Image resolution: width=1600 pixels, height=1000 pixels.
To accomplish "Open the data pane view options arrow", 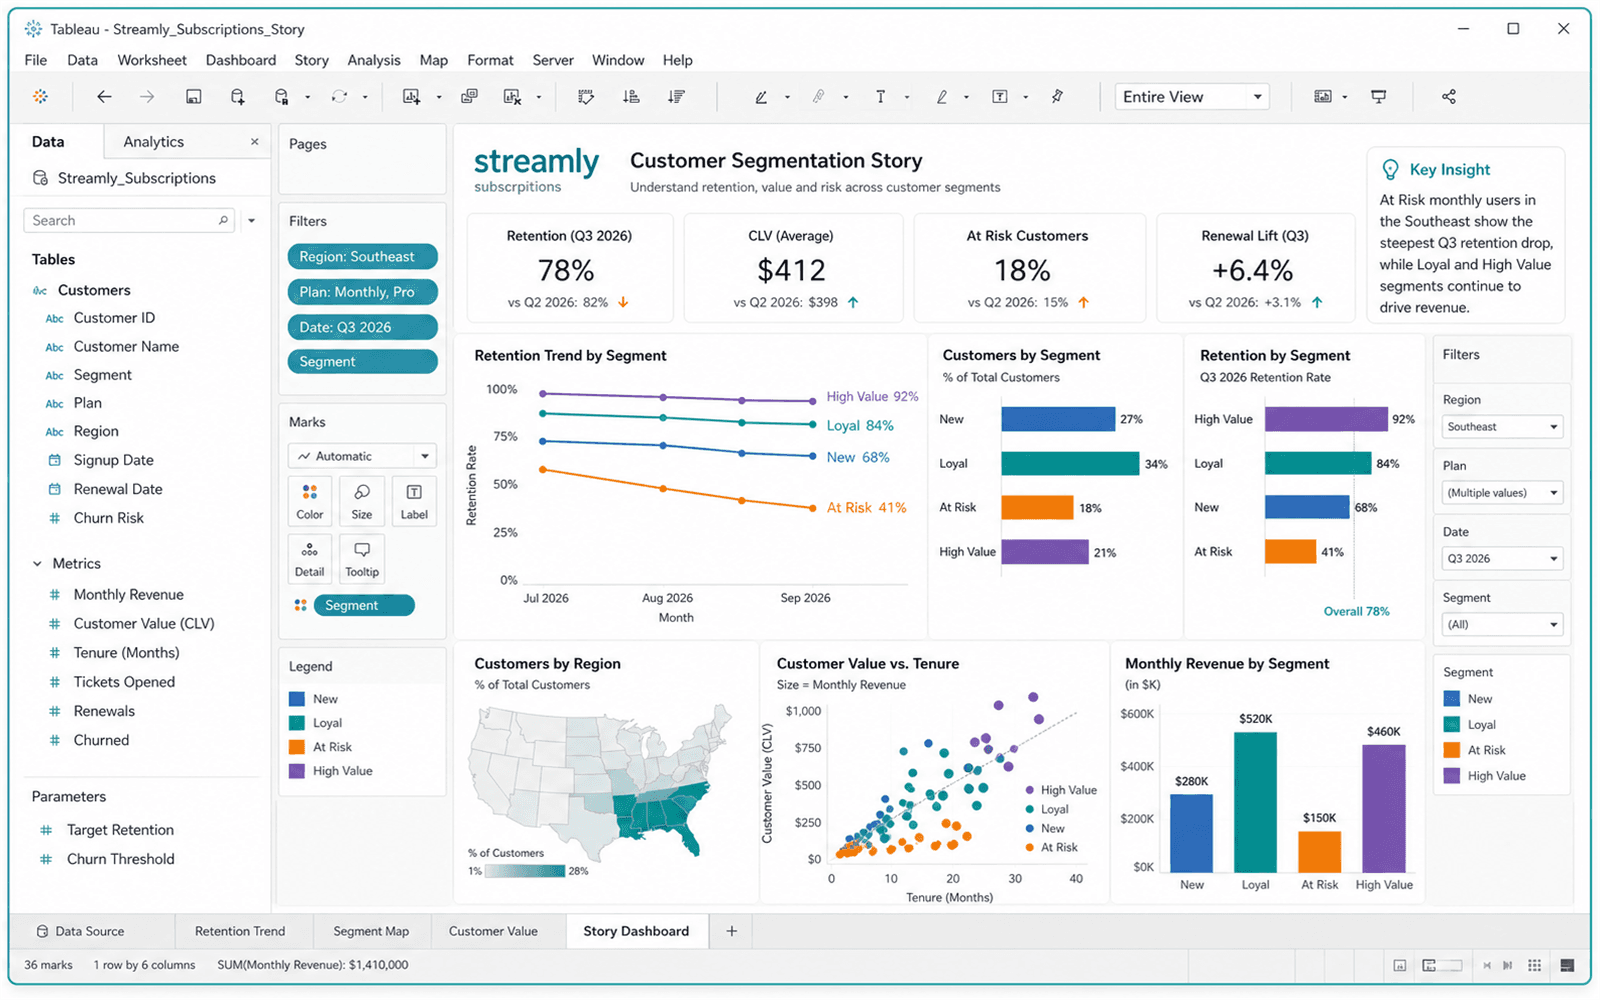I will point(251,221).
